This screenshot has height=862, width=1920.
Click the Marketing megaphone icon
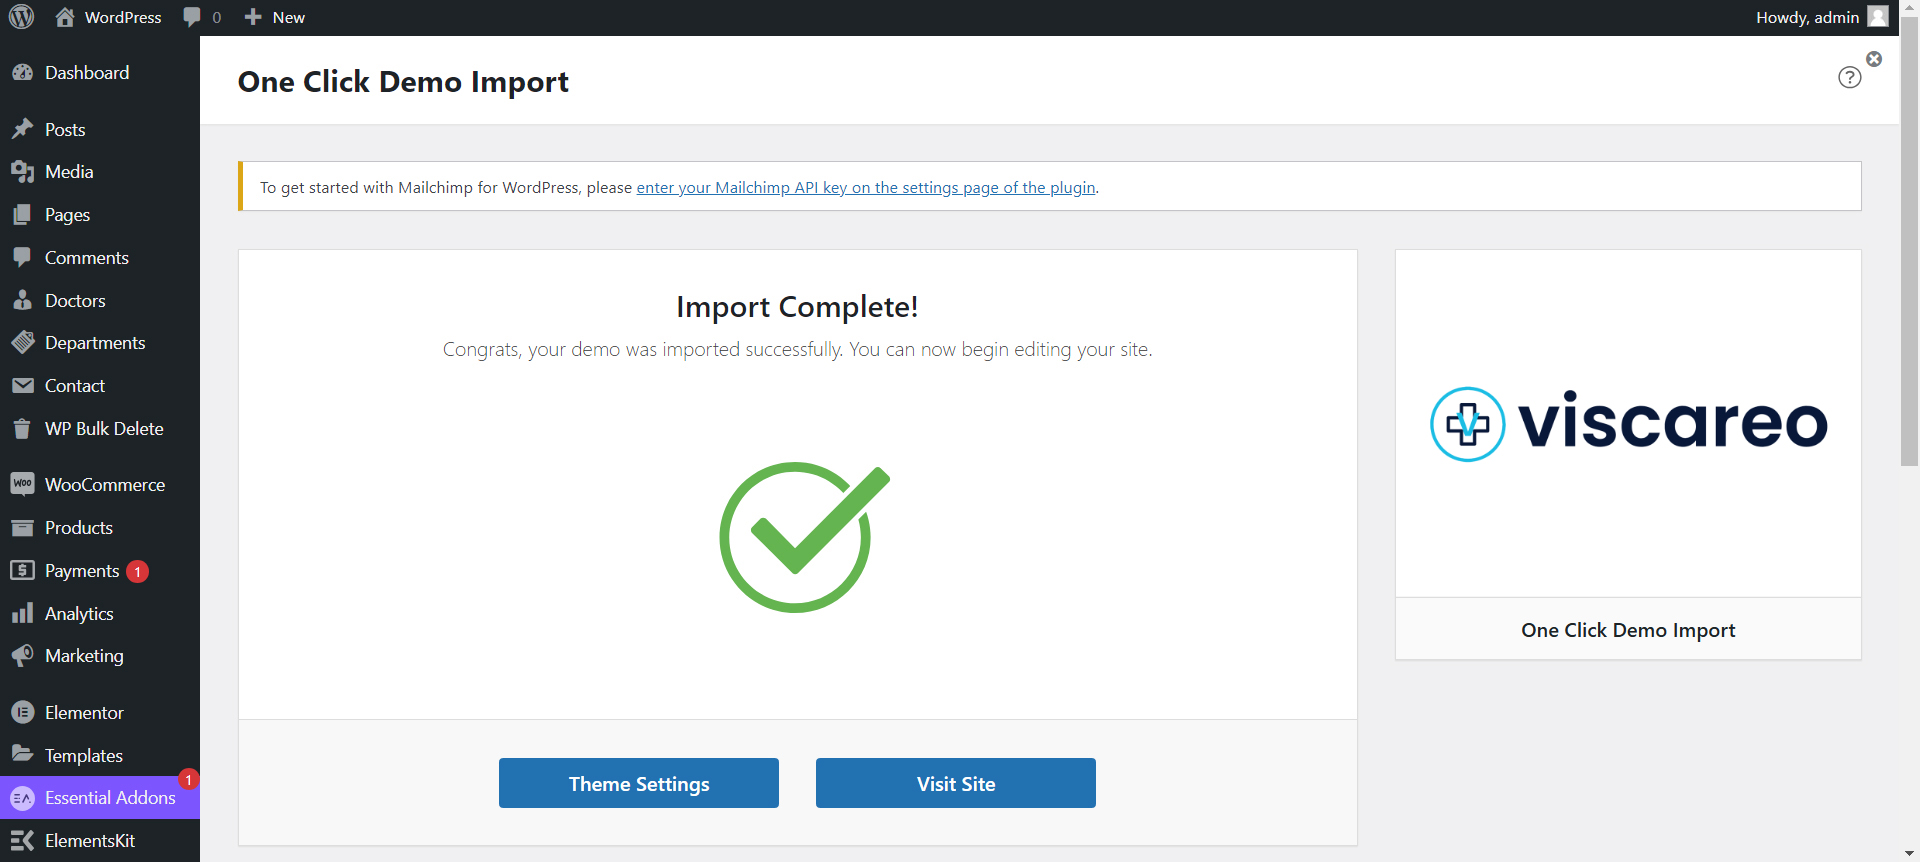[x=22, y=656]
